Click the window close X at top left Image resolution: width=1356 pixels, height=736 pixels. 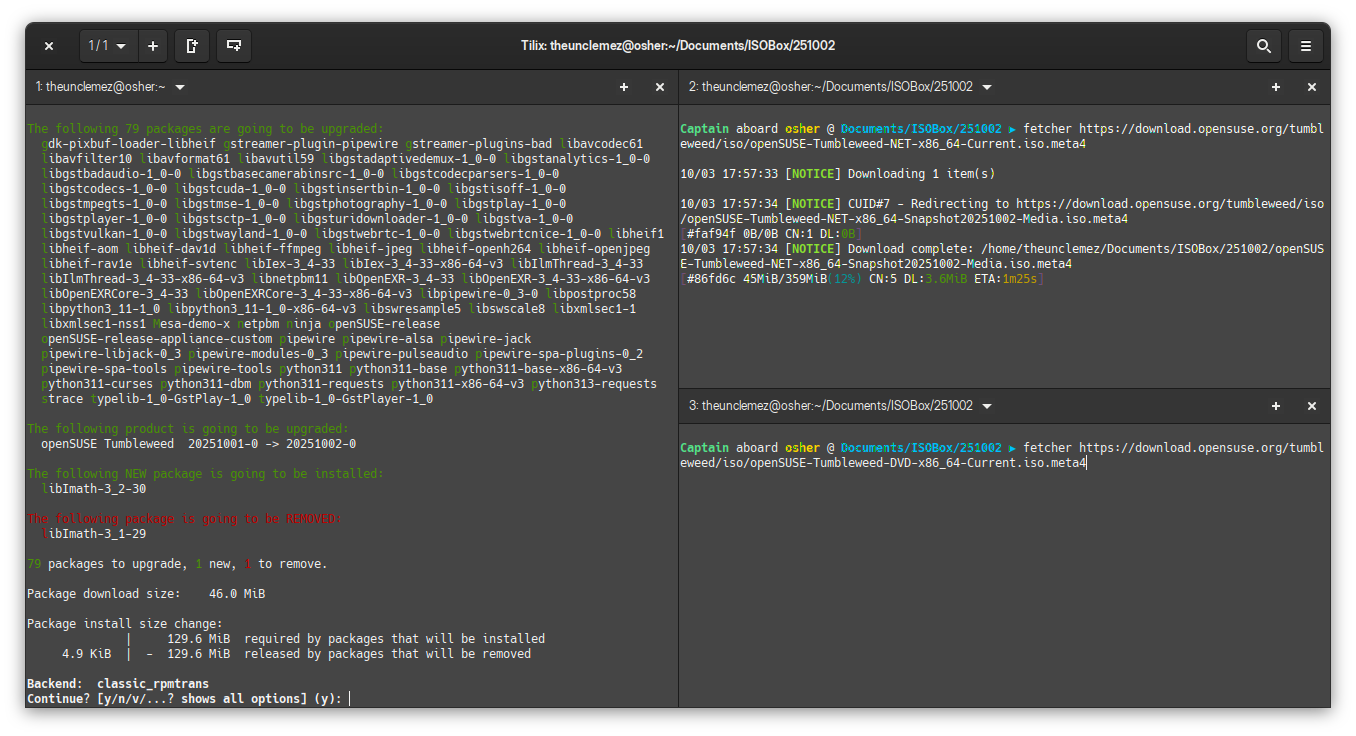click(x=49, y=46)
